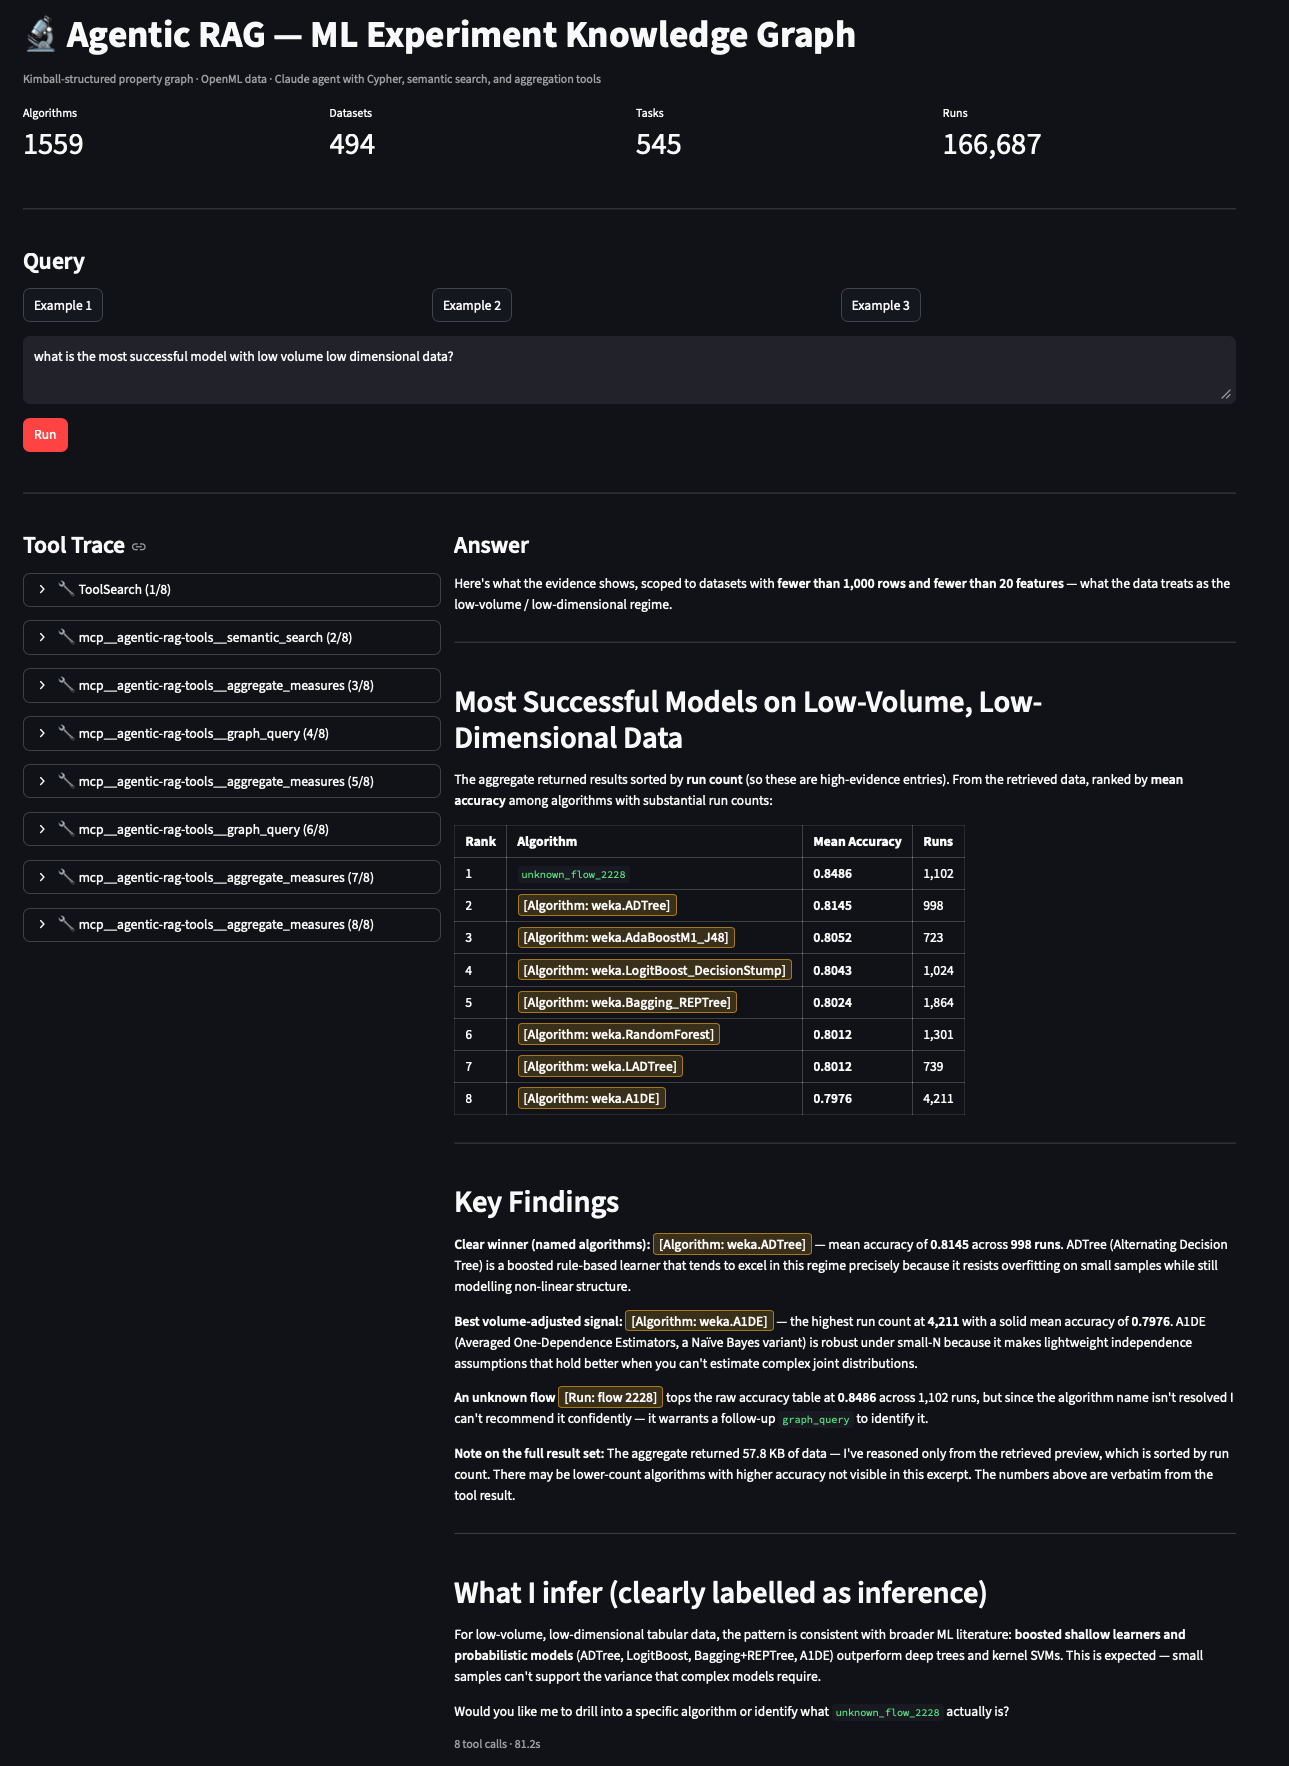Image resolution: width=1289 pixels, height=1766 pixels.
Task: Click the wrench icon on aggregate_measures (8/8)
Action: pyautogui.click(x=66, y=924)
